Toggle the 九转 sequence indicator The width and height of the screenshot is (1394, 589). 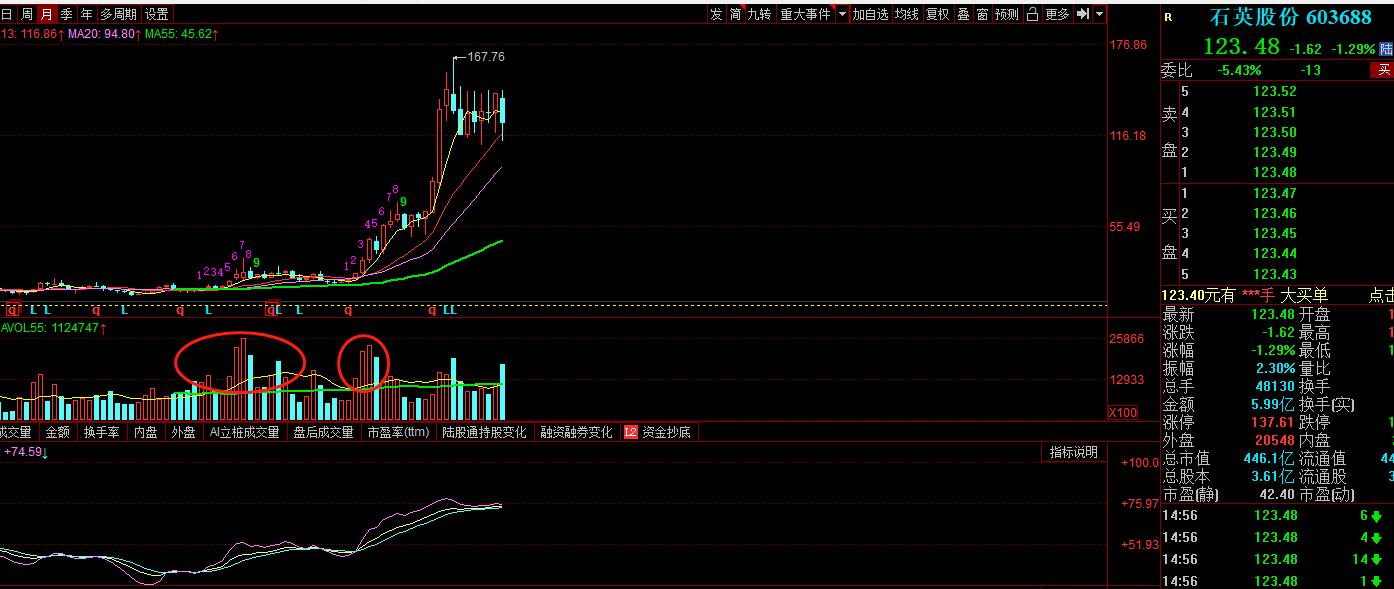760,14
